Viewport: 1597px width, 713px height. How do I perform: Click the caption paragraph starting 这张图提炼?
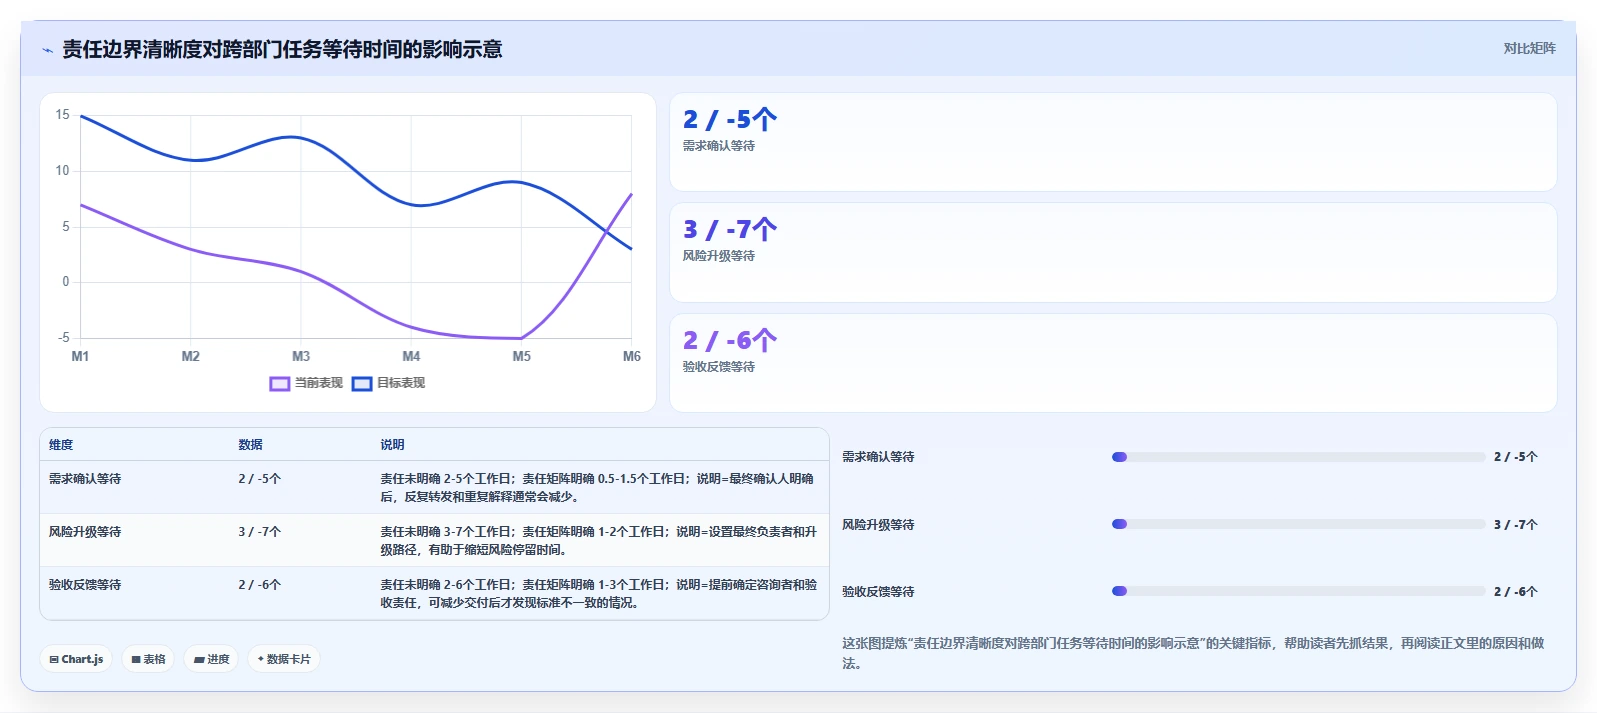click(x=1193, y=653)
